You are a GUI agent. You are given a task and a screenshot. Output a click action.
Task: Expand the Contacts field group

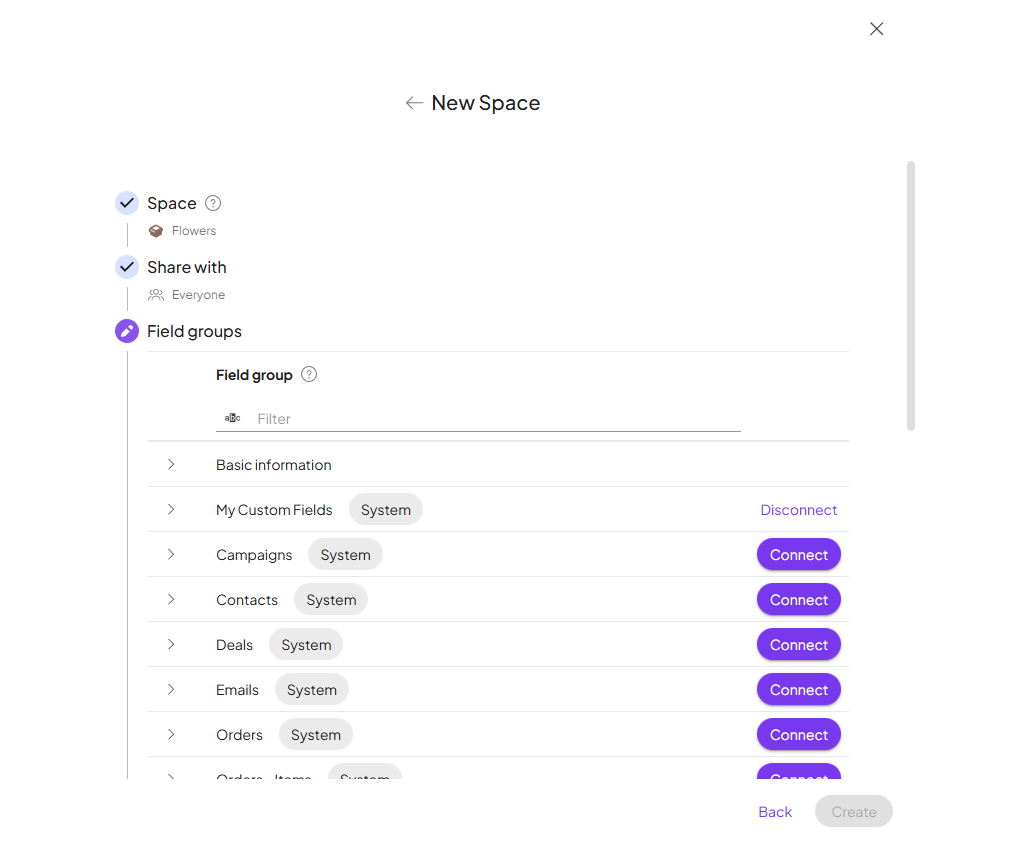coord(171,600)
